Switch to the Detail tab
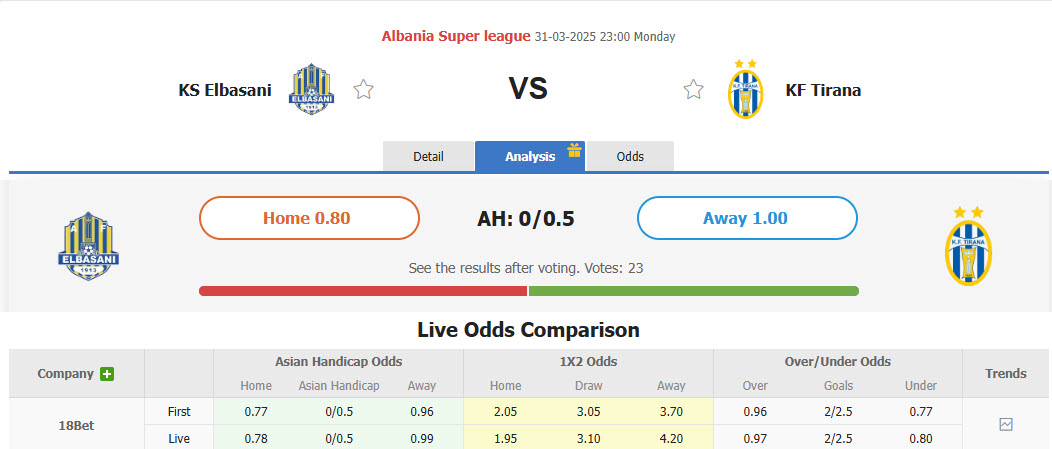Screen dimensions: 1052x449 tap(428, 157)
